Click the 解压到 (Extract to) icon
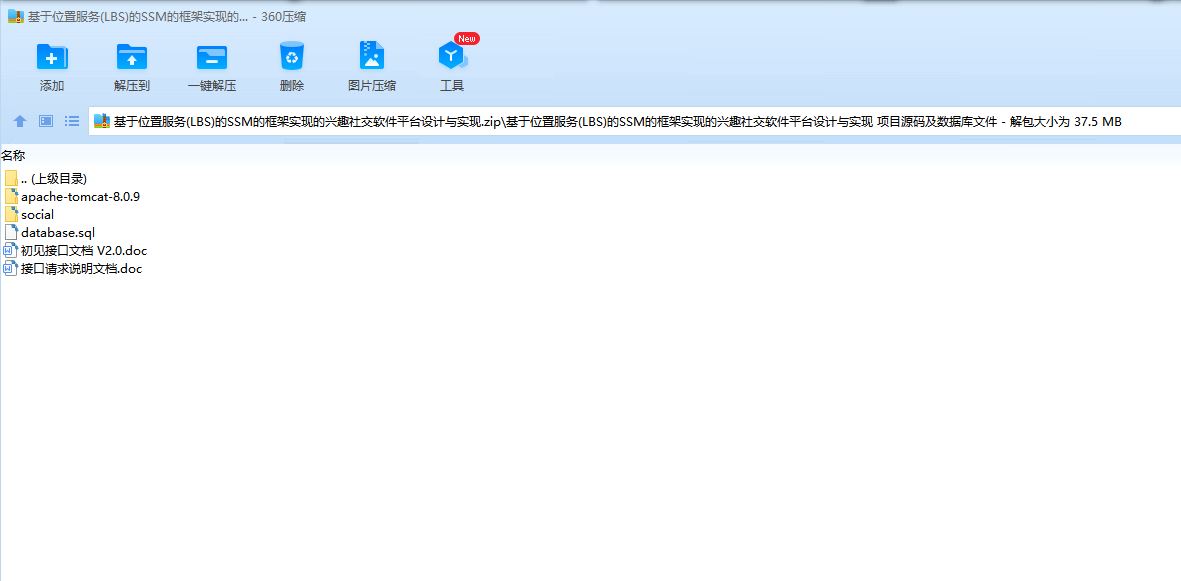The width and height of the screenshot is (1181, 581). tap(132, 57)
